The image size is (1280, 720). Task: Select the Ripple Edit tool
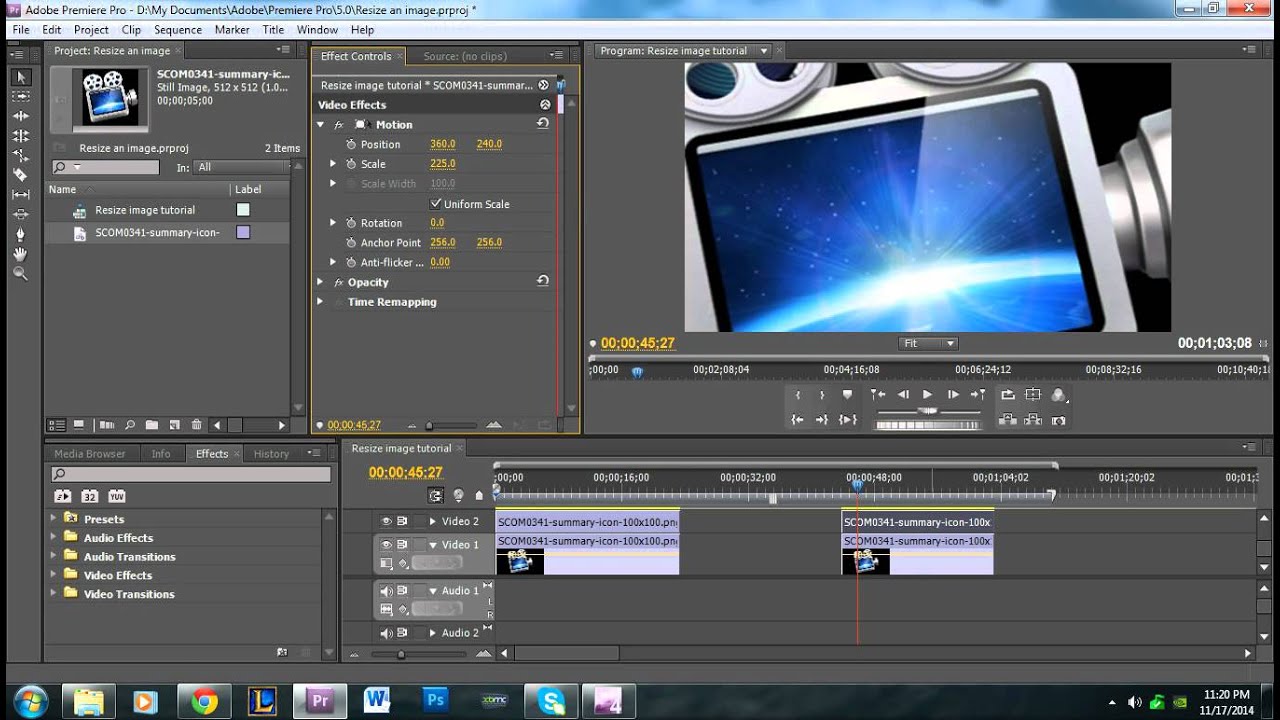pos(21,116)
